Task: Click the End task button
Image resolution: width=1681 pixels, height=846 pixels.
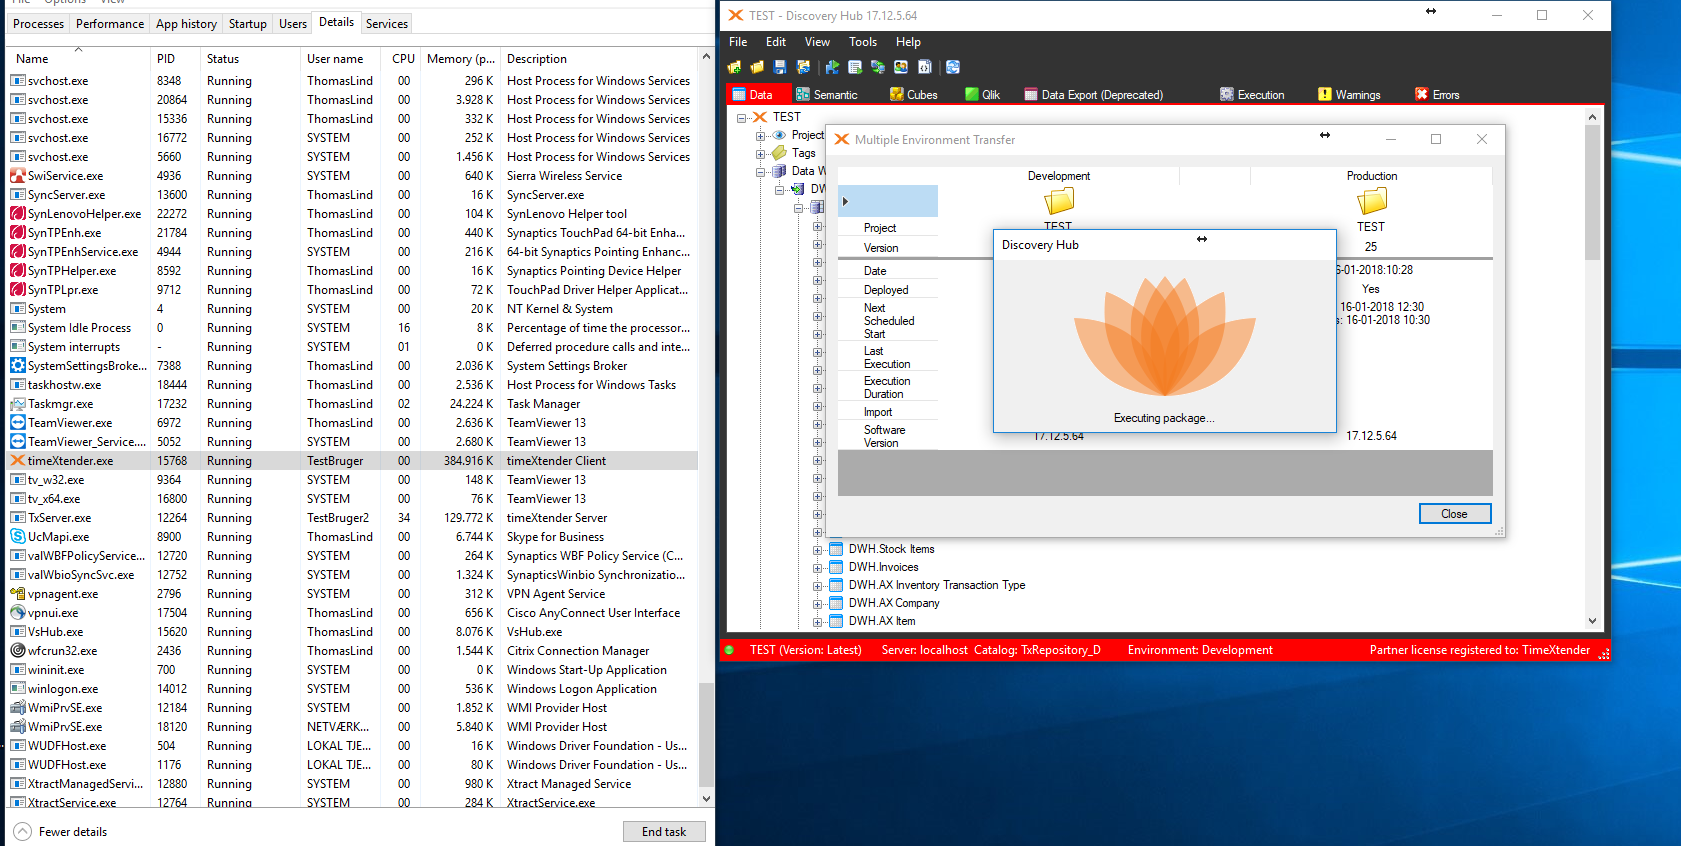Action: (x=664, y=832)
